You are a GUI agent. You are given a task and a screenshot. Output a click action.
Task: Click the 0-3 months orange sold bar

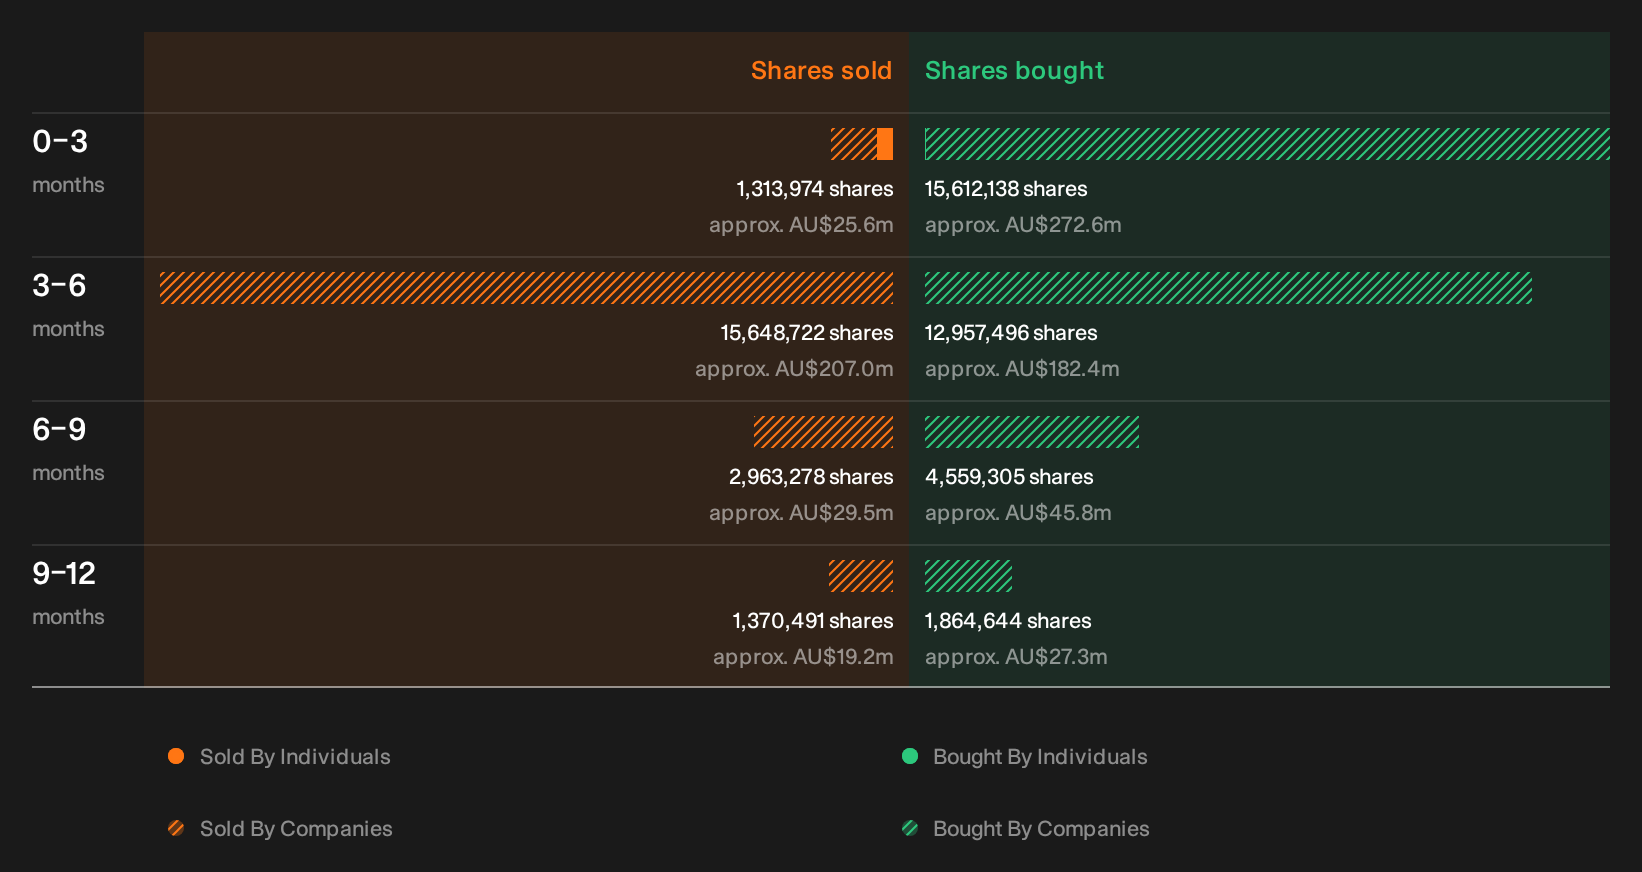click(862, 144)
